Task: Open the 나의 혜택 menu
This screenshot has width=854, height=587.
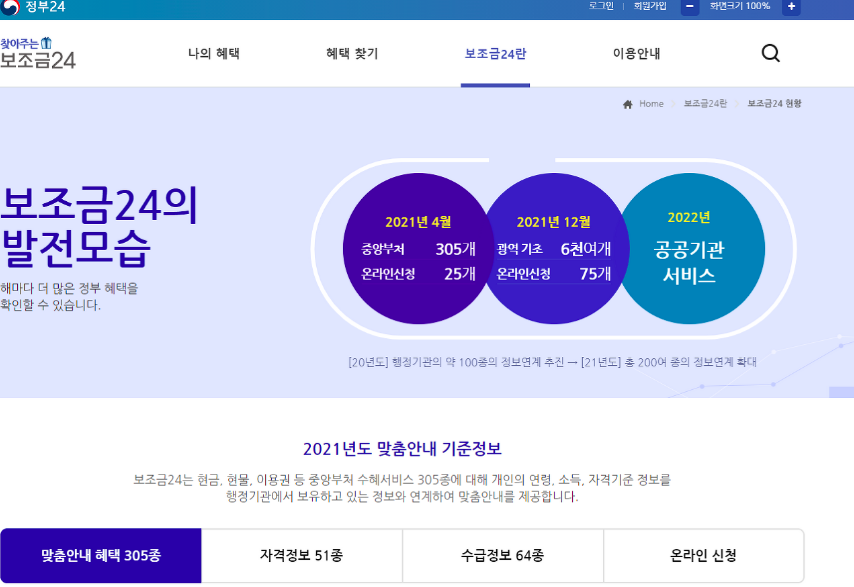Action: [x=214, y=53]
